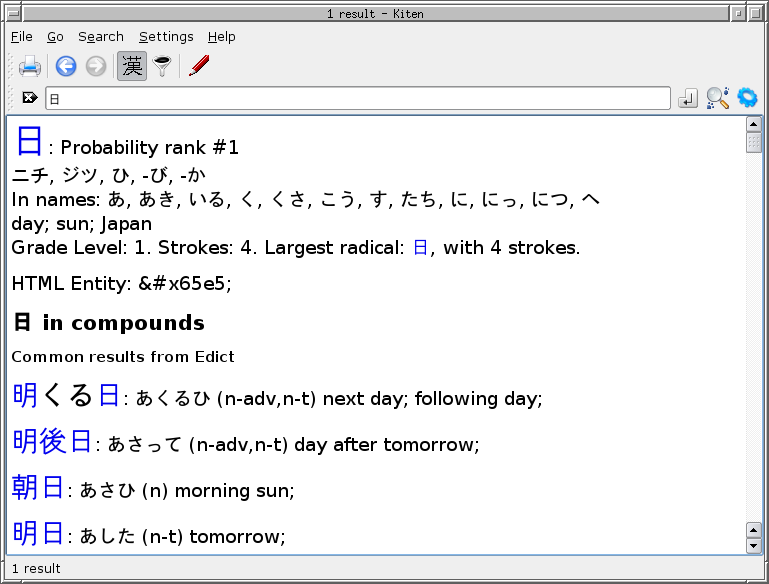Click the large blue 日 heading link

point(29,141)
